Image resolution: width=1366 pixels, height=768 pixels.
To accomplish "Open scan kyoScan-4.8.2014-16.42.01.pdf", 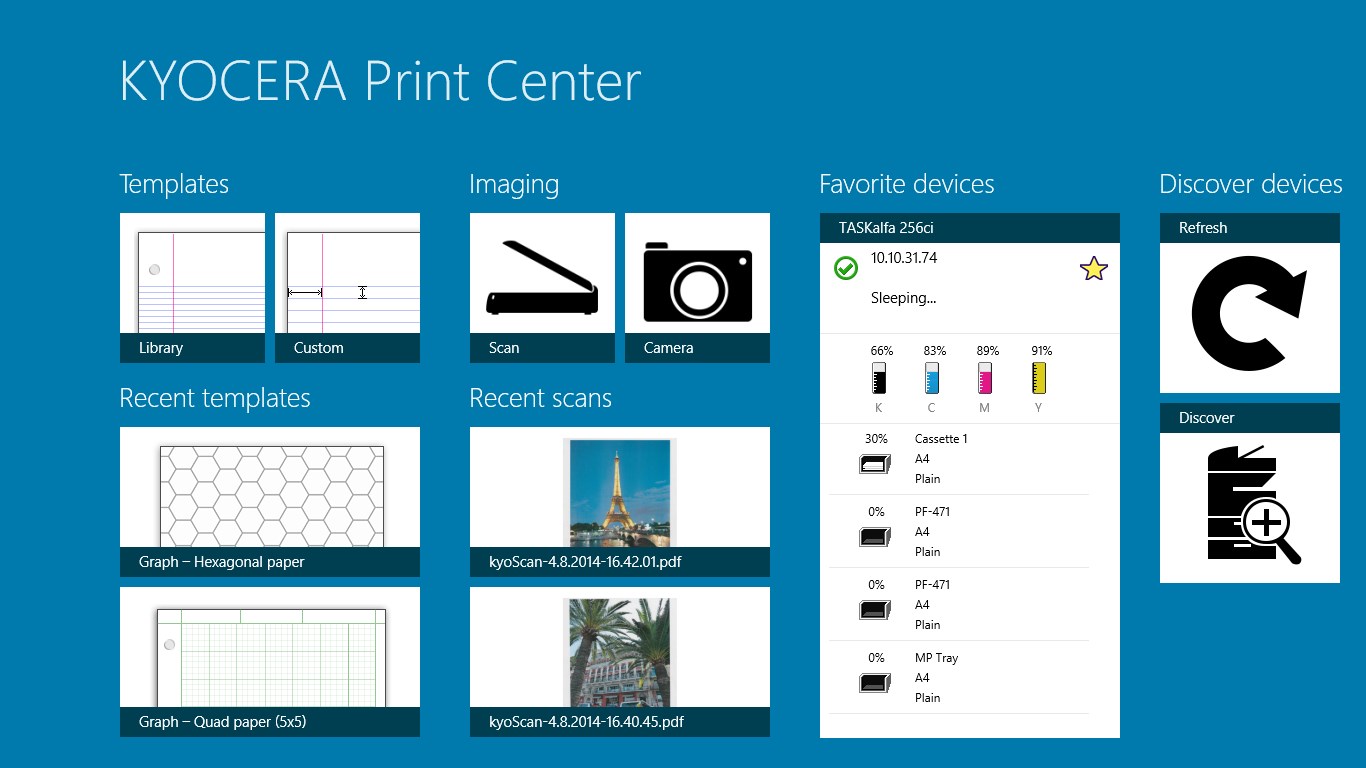I will [x=620, y=502].
